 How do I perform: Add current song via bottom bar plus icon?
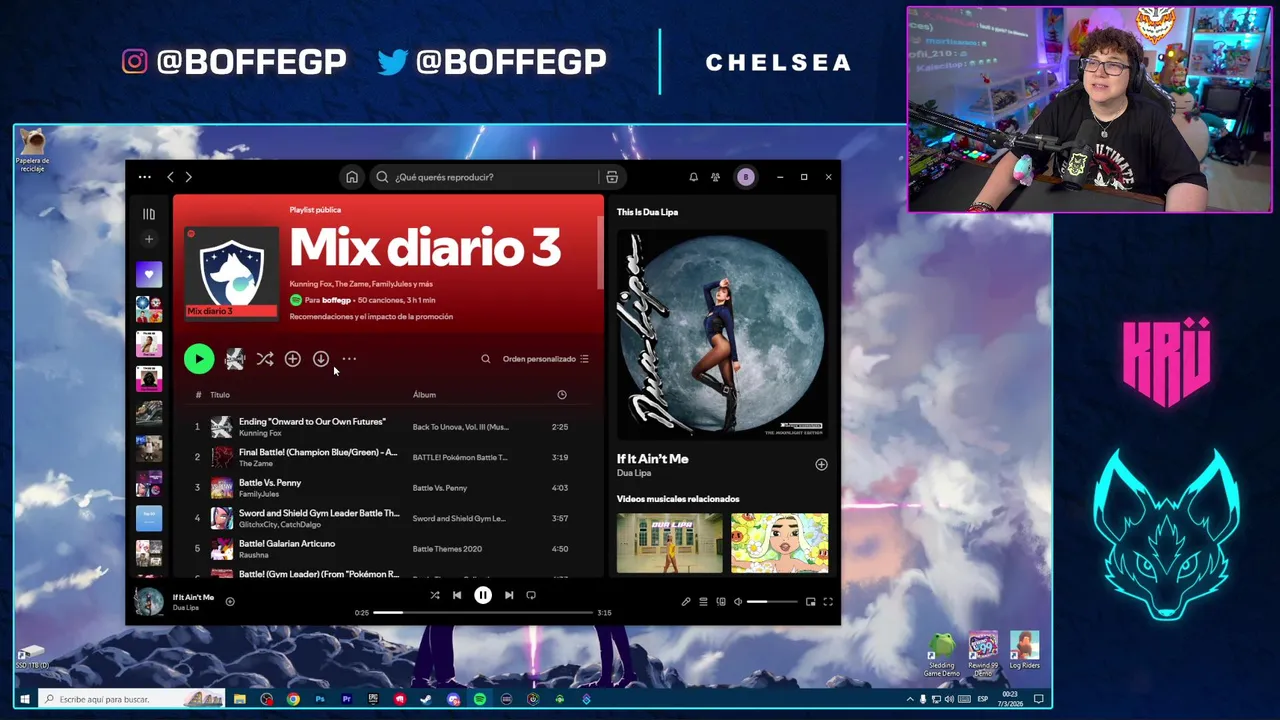[x=230, y=602]
